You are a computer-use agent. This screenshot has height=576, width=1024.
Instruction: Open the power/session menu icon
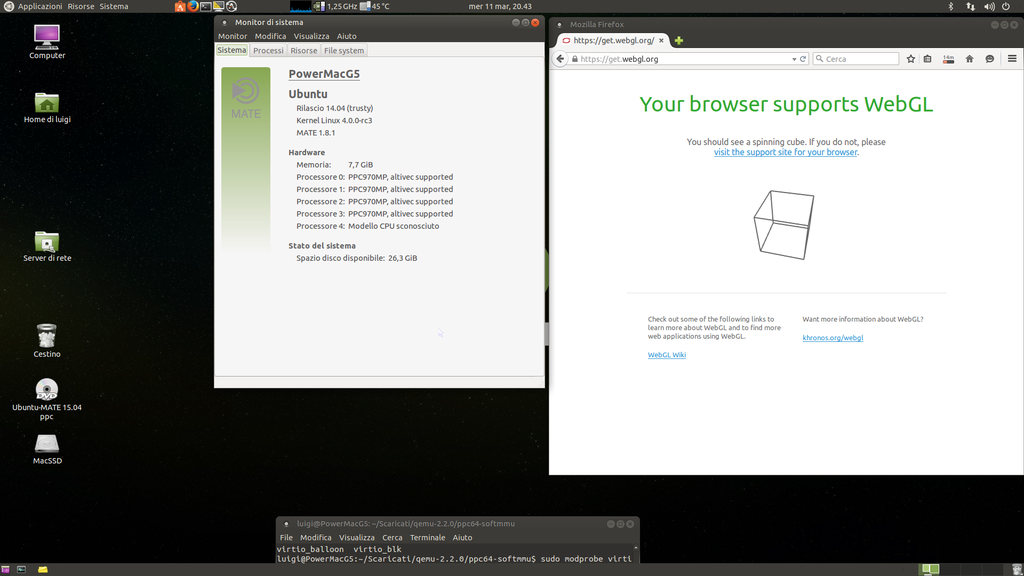(x=1006, y=7)
